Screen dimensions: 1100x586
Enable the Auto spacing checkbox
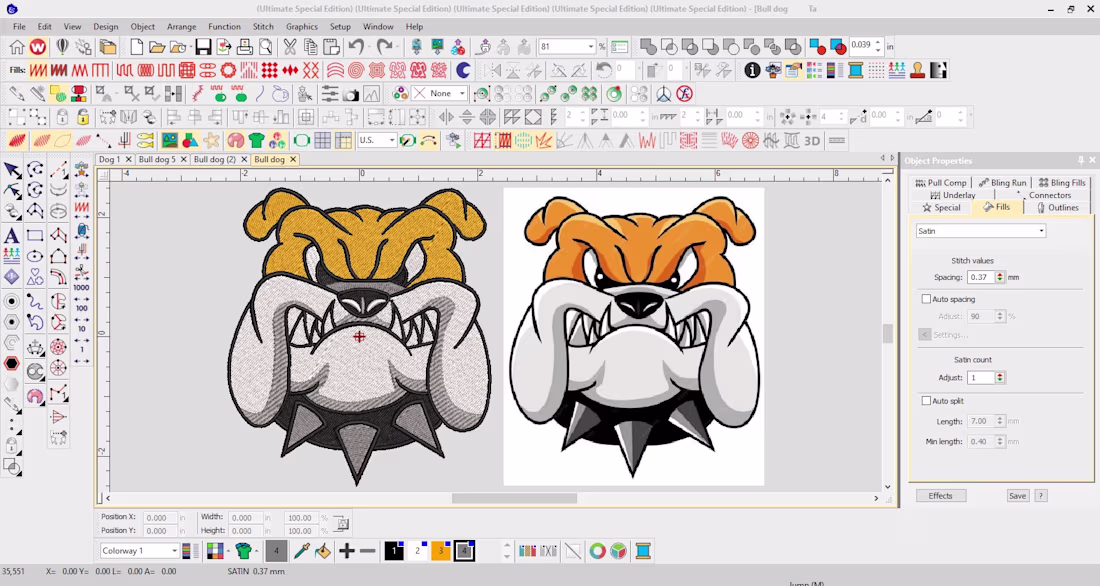tap(926, 299)
